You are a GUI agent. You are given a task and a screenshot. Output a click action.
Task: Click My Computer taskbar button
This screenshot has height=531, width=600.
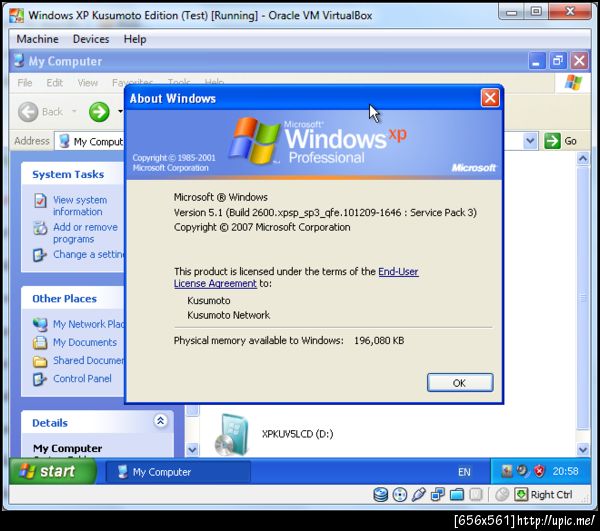coord(178,472)
